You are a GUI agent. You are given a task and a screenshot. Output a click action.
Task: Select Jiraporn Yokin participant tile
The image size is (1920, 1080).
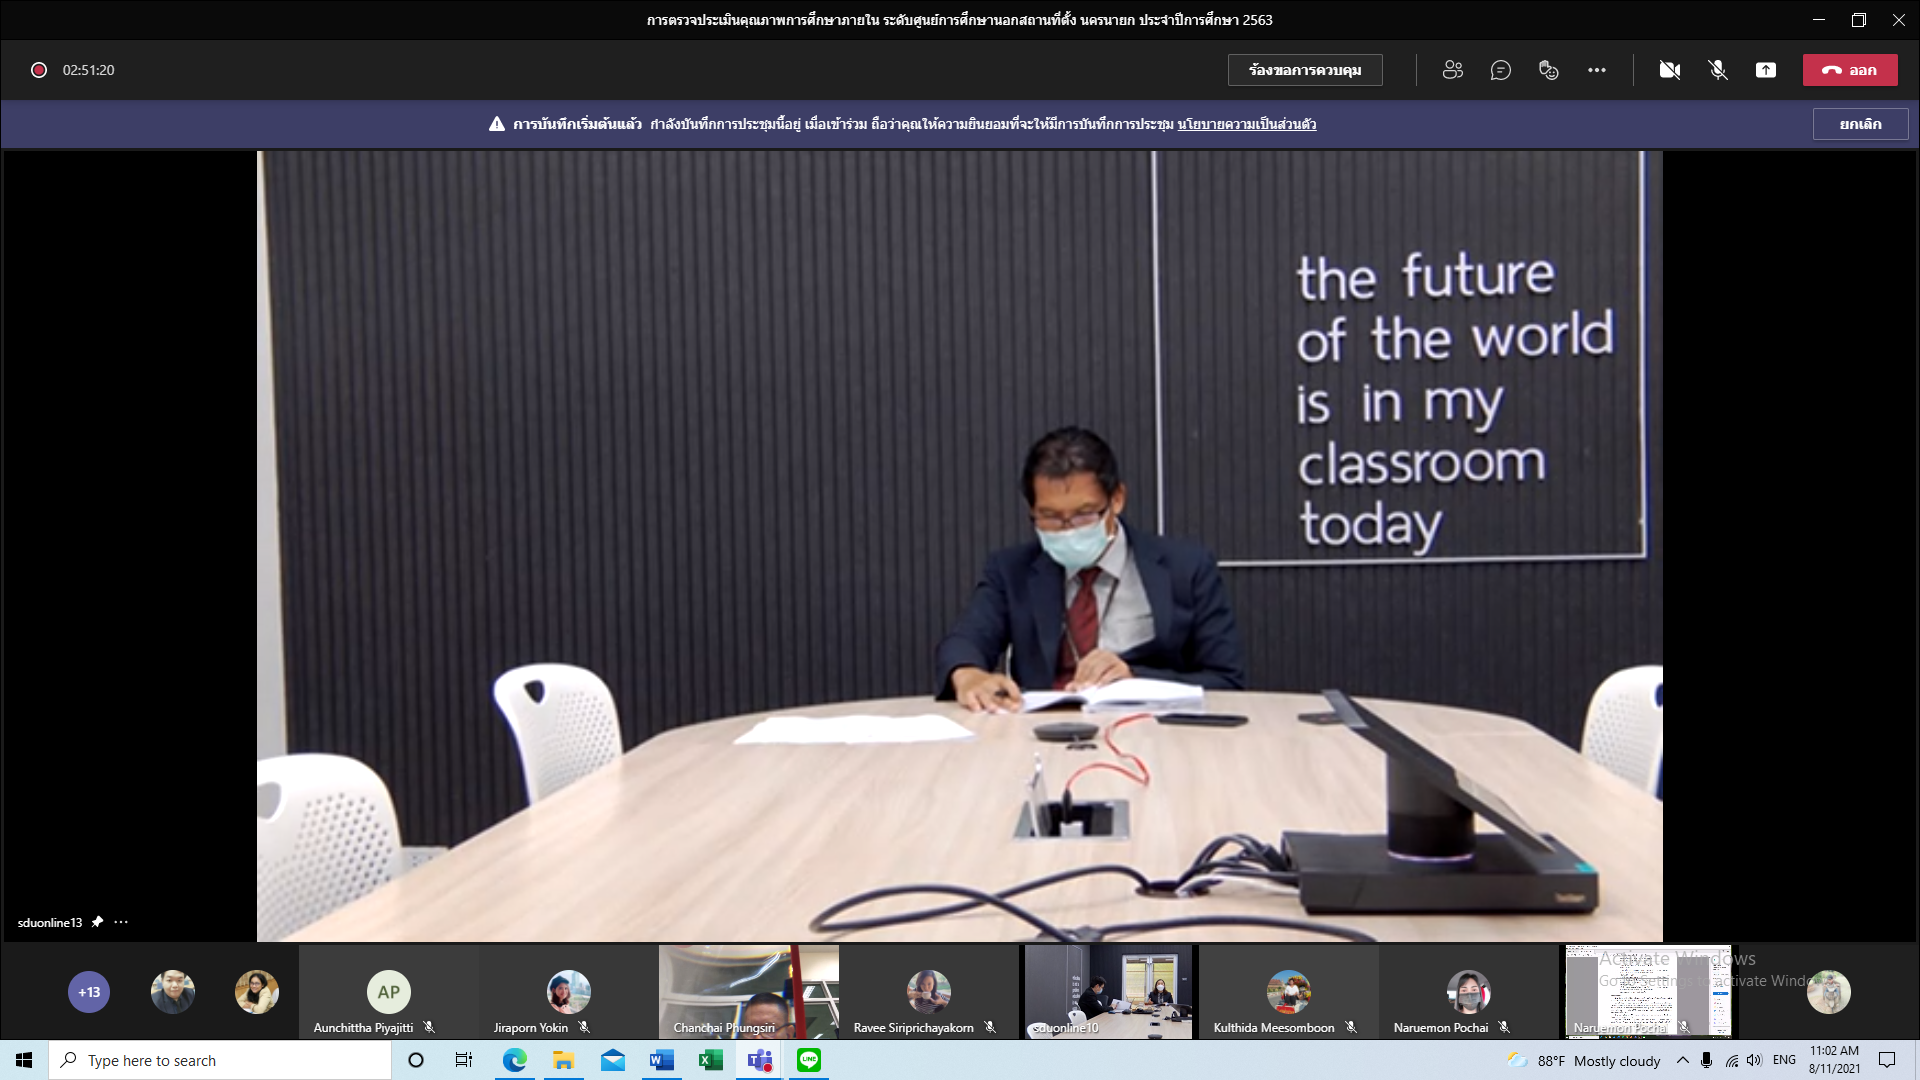coord(568,992)
